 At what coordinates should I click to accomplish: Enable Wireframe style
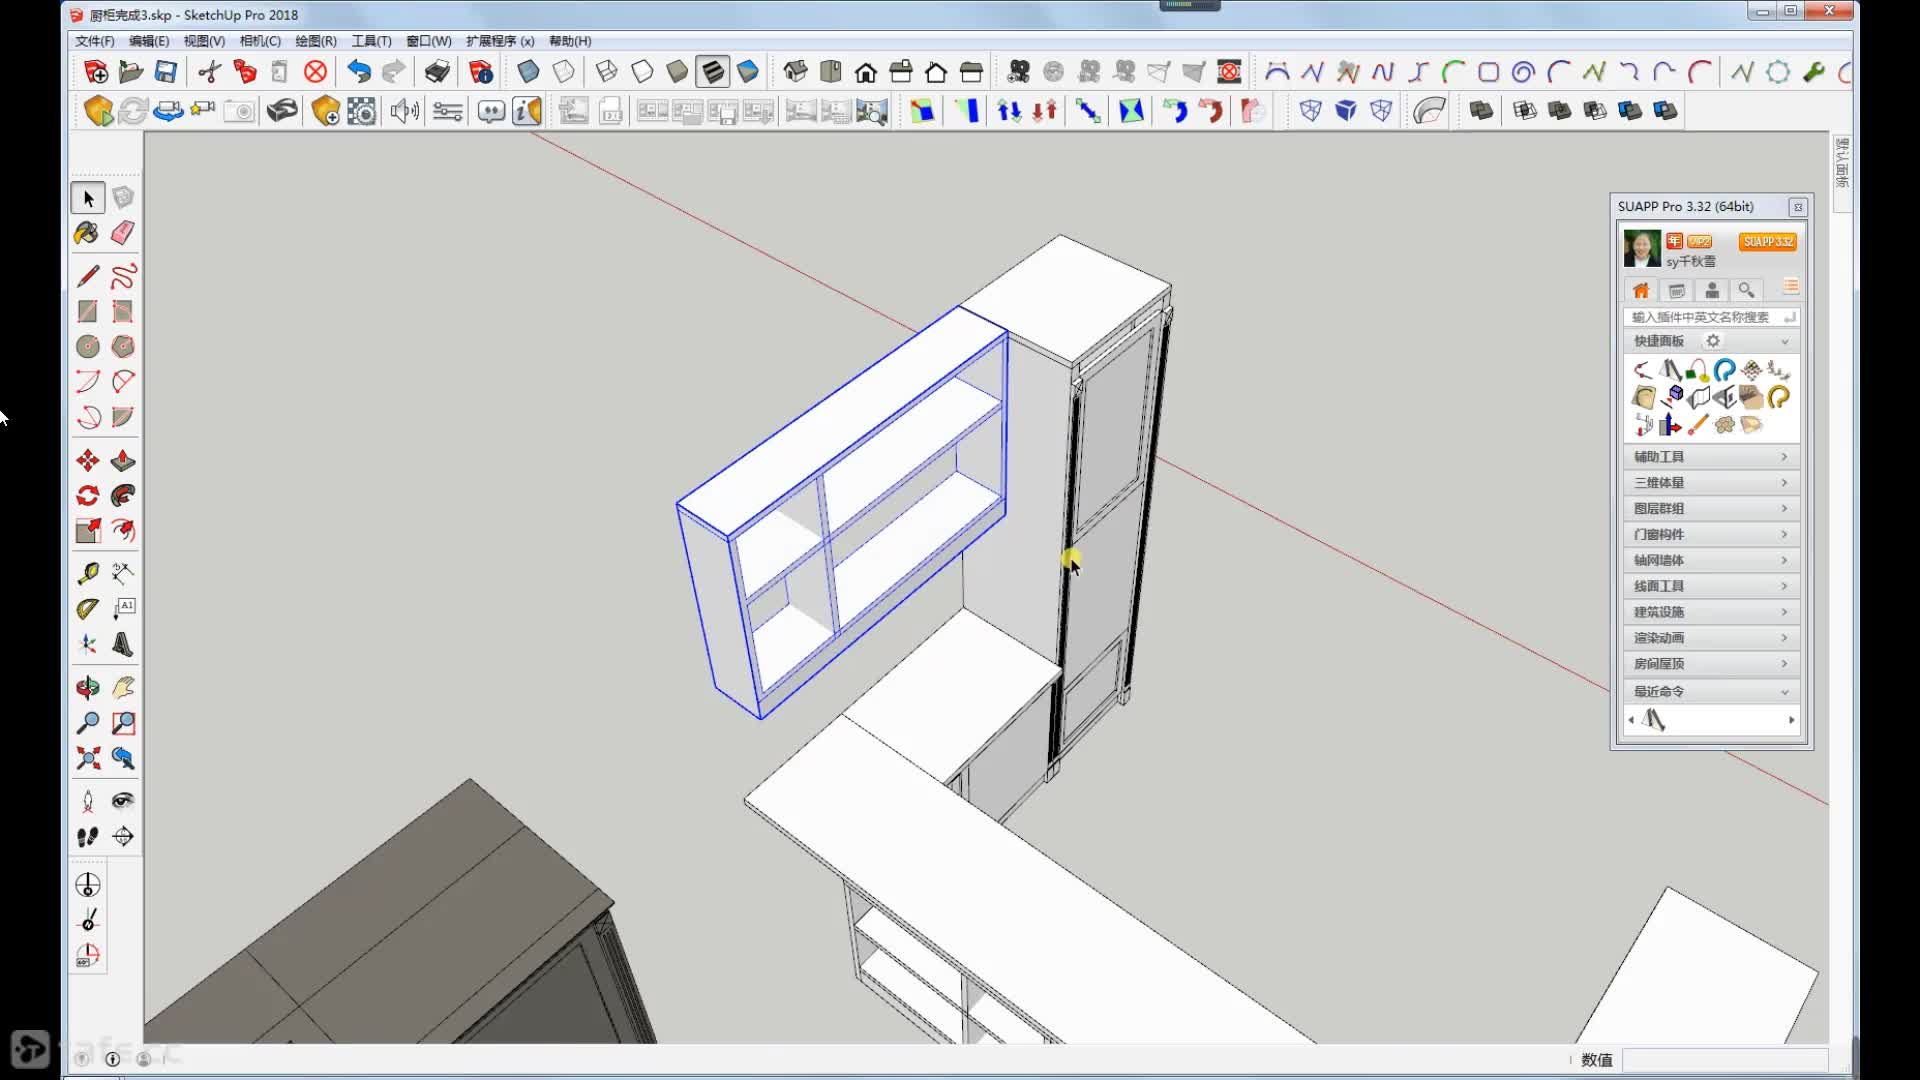(606, 71)
